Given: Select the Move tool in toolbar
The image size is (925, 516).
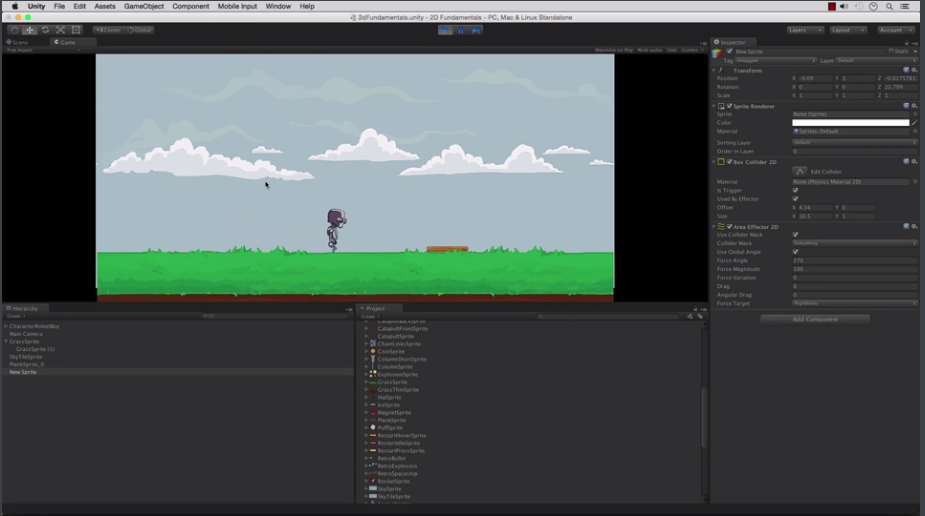Looking at the screenshot, I should tap(29, 29).
